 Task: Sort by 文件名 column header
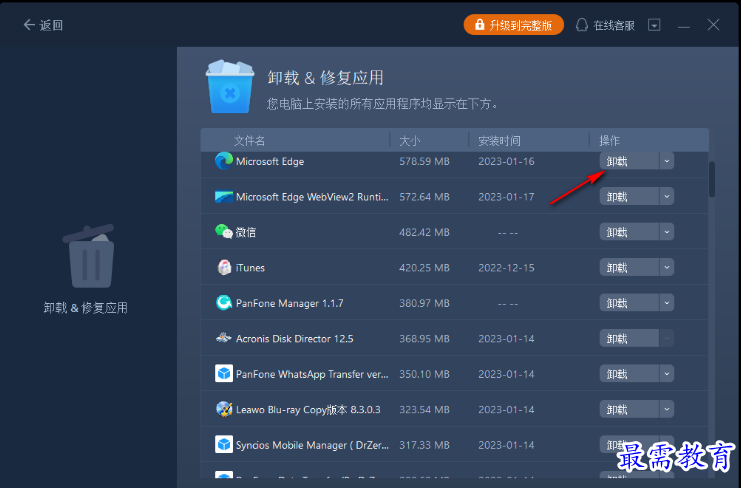pos(249,141)
